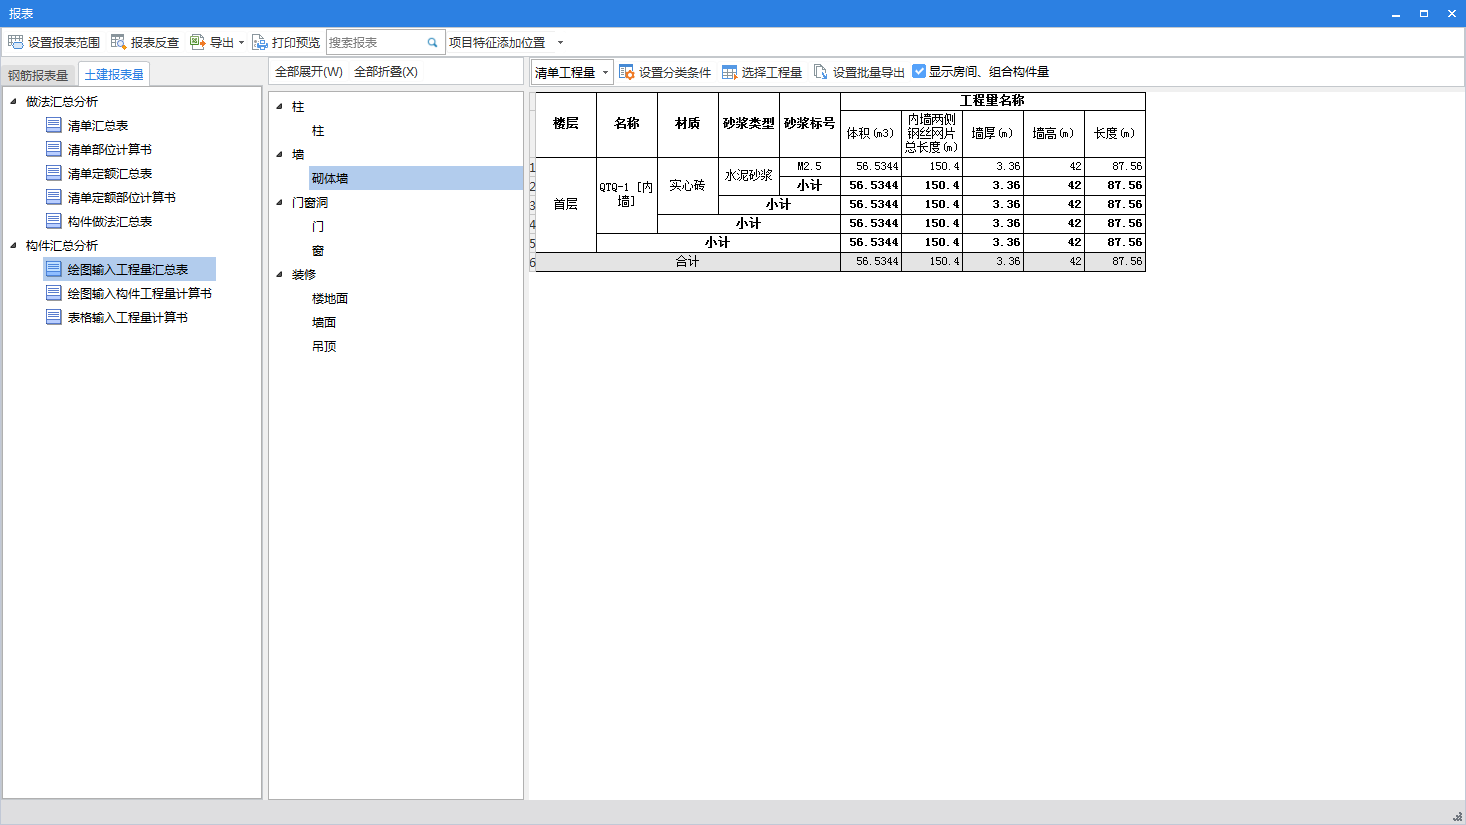The width and height of the screenshot is (1466, 825).
Task: Click the 设置分类条件 icon
Action: click(626, 72)
